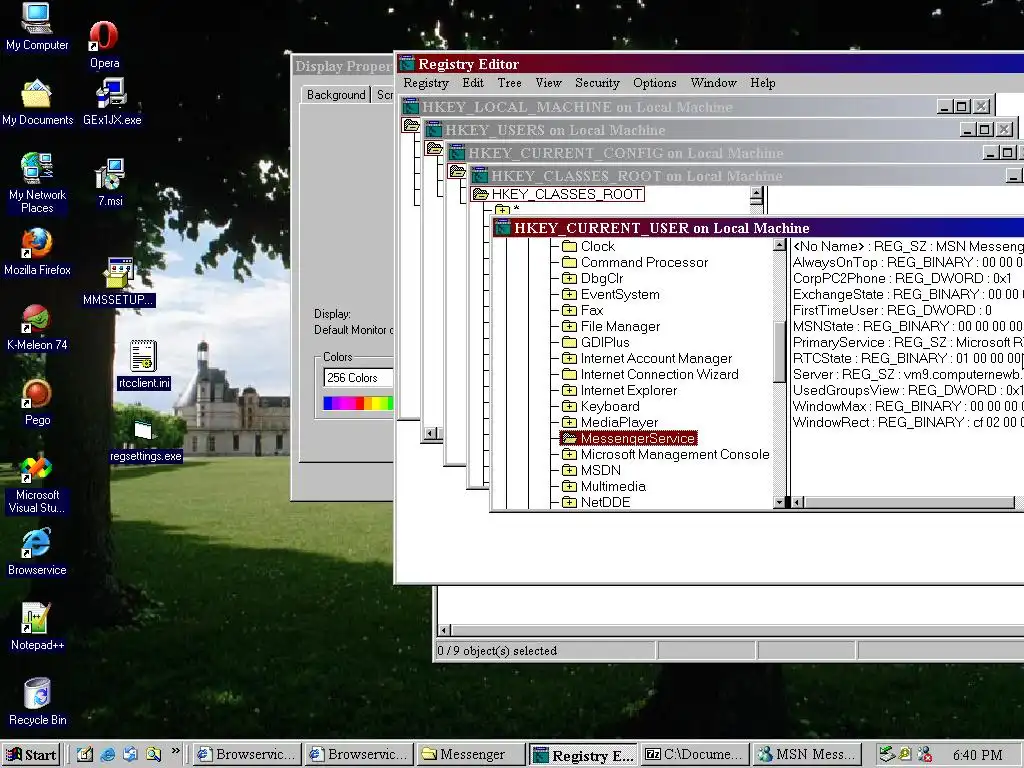Select the Recycle Bin icon
Screen dimensions: 1024x768
(x=37, y=702)
